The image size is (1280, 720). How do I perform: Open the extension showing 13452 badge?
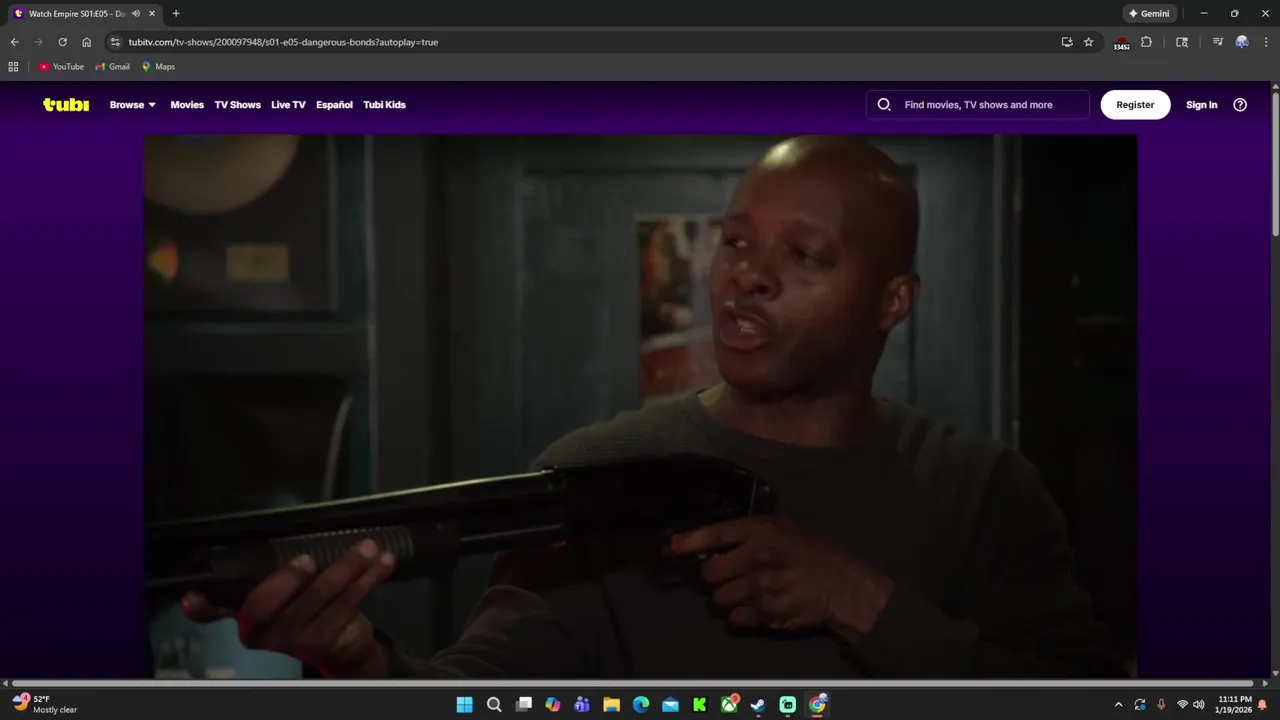click(1121, 42)
